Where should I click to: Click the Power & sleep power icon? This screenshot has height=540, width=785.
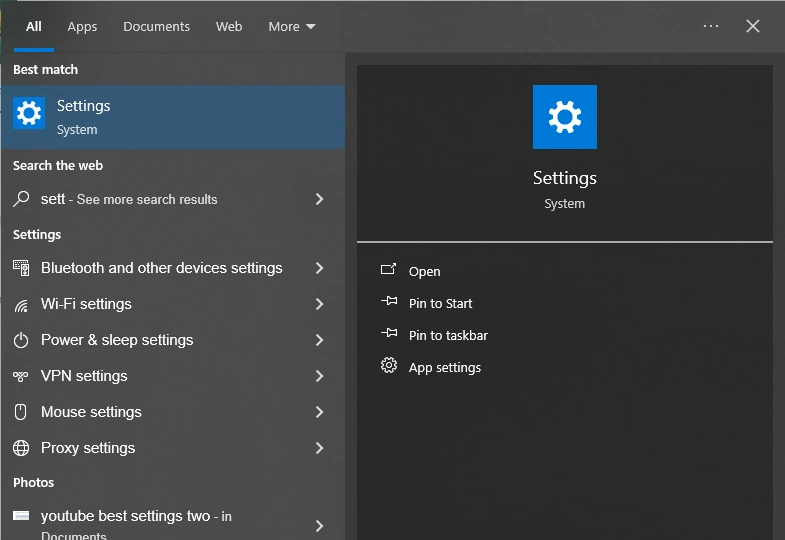point(21,340)
